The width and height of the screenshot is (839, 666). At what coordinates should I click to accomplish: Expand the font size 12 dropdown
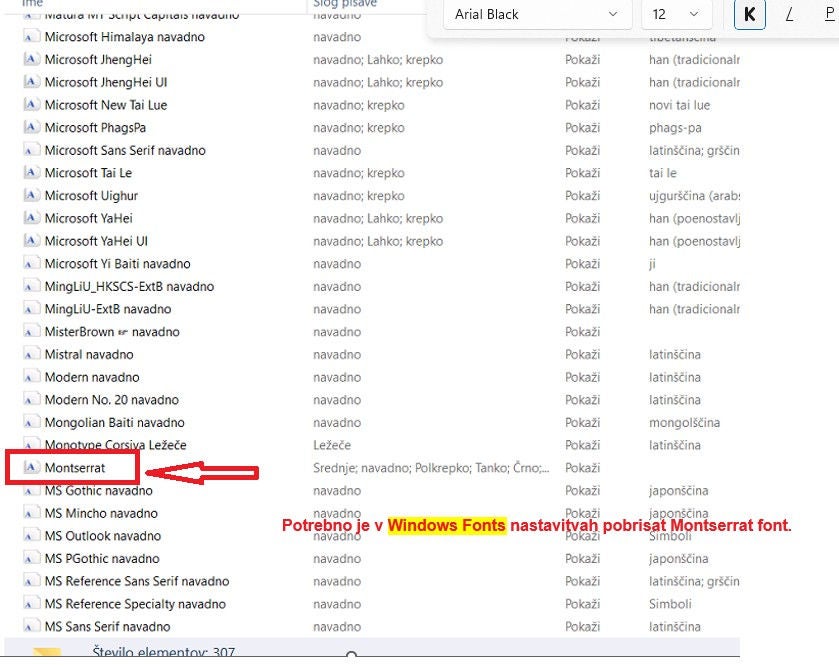coord(676,14)
